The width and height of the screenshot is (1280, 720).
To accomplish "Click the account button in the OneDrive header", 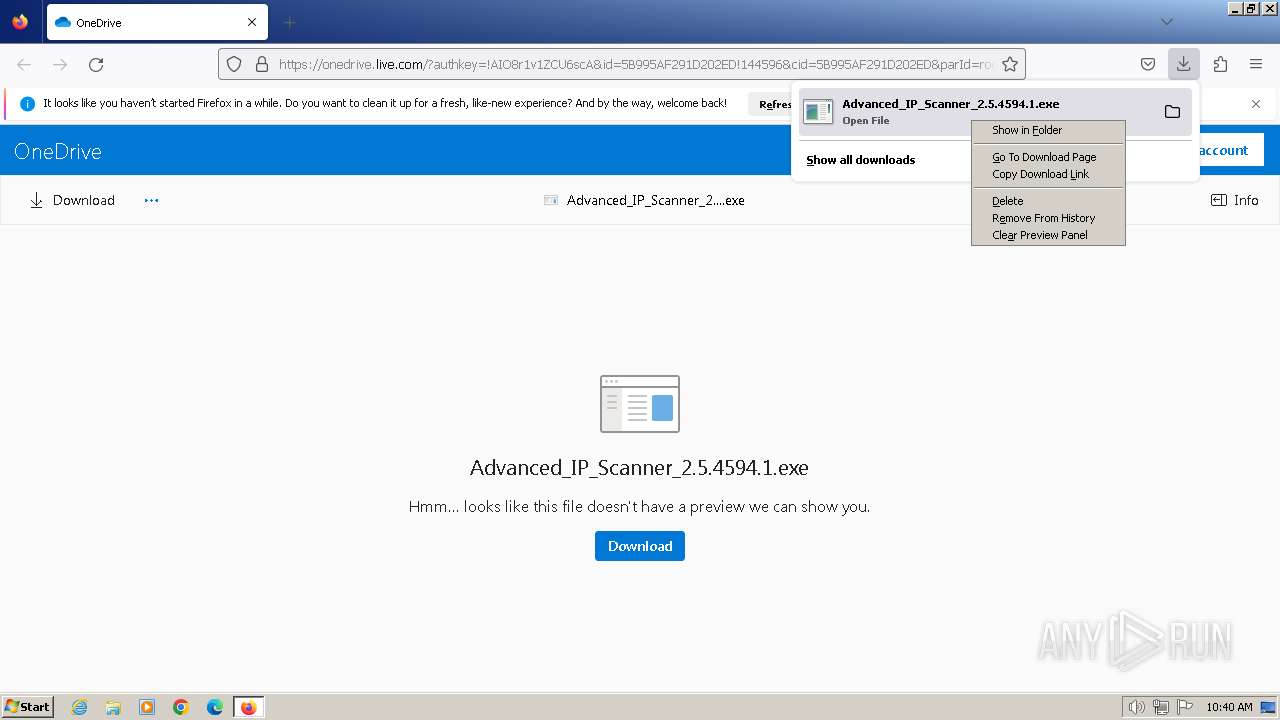I will pos(1230,150).
